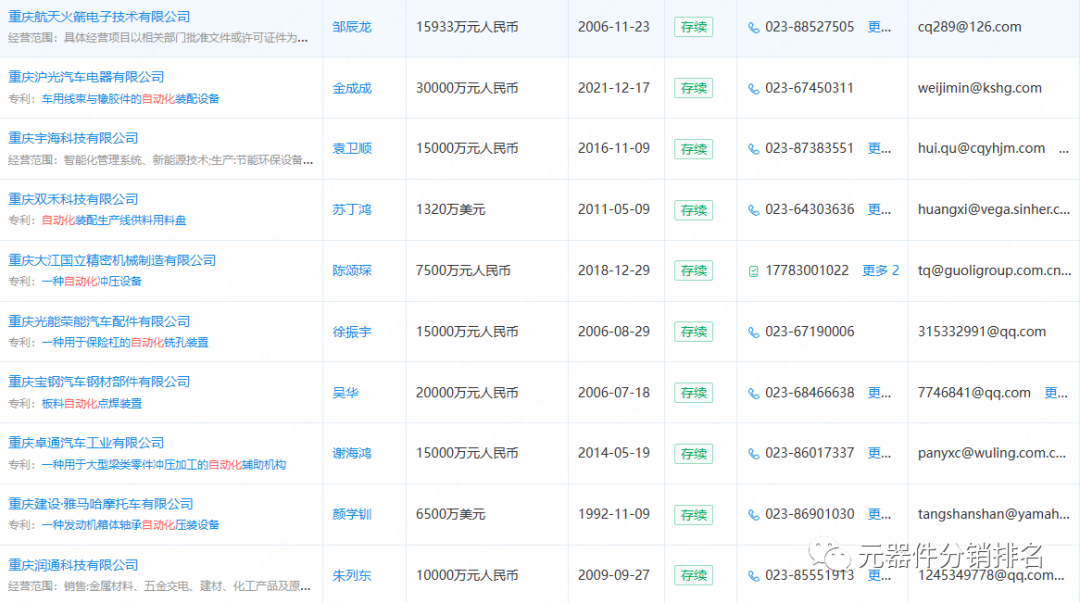Image resolution: width=1080 pixels, height=603 pixels.
Task: Open legal representative 颜学钏
Action: point(352,514)
